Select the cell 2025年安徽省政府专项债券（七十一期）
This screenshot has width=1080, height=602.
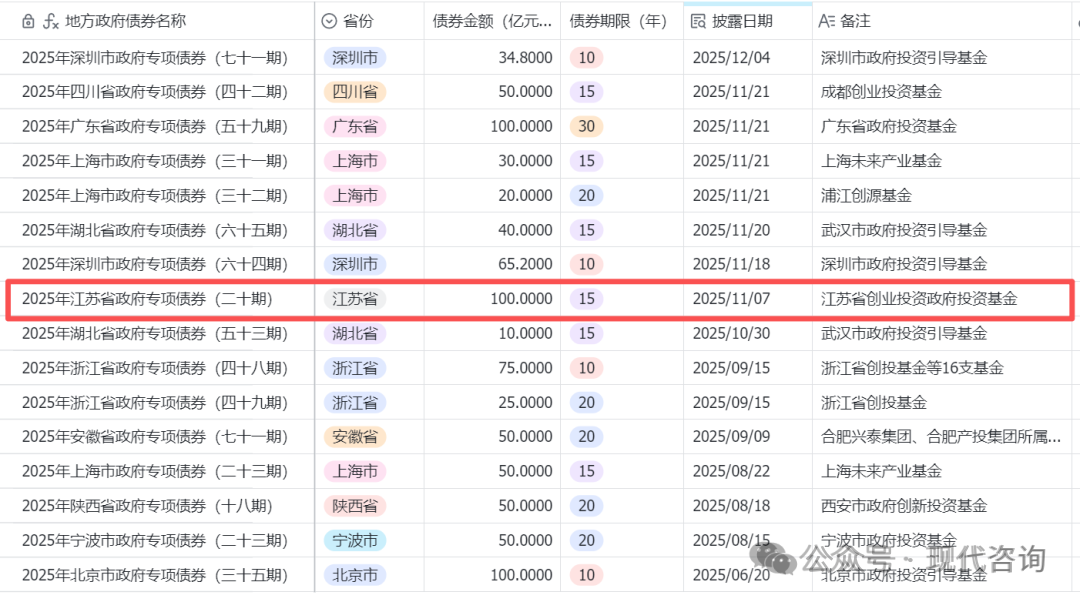(x=157, y=437)
